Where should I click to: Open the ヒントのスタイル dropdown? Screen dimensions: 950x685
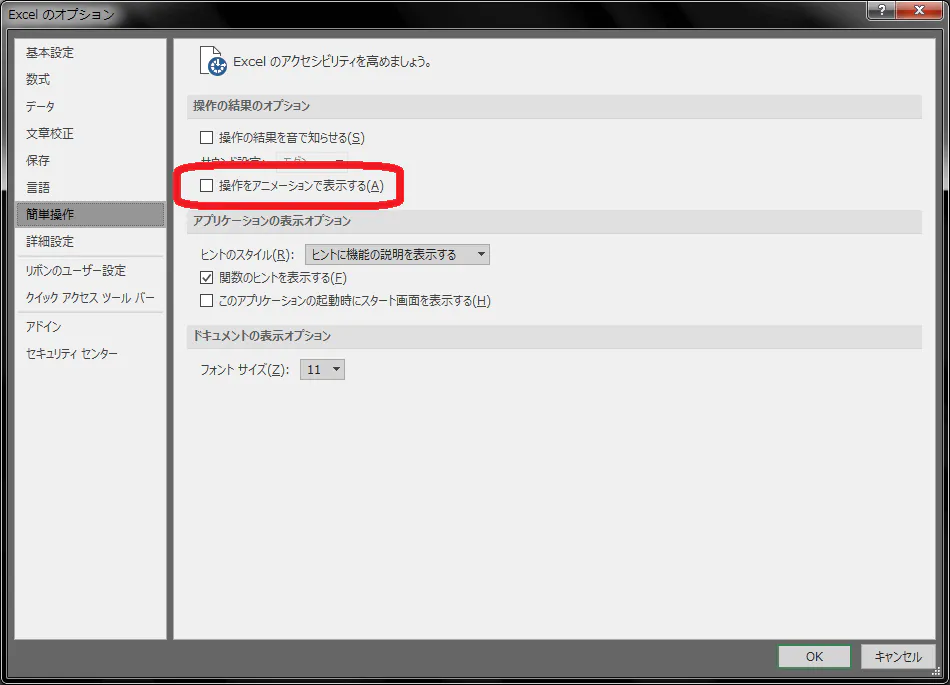click(x=397, y=254)
